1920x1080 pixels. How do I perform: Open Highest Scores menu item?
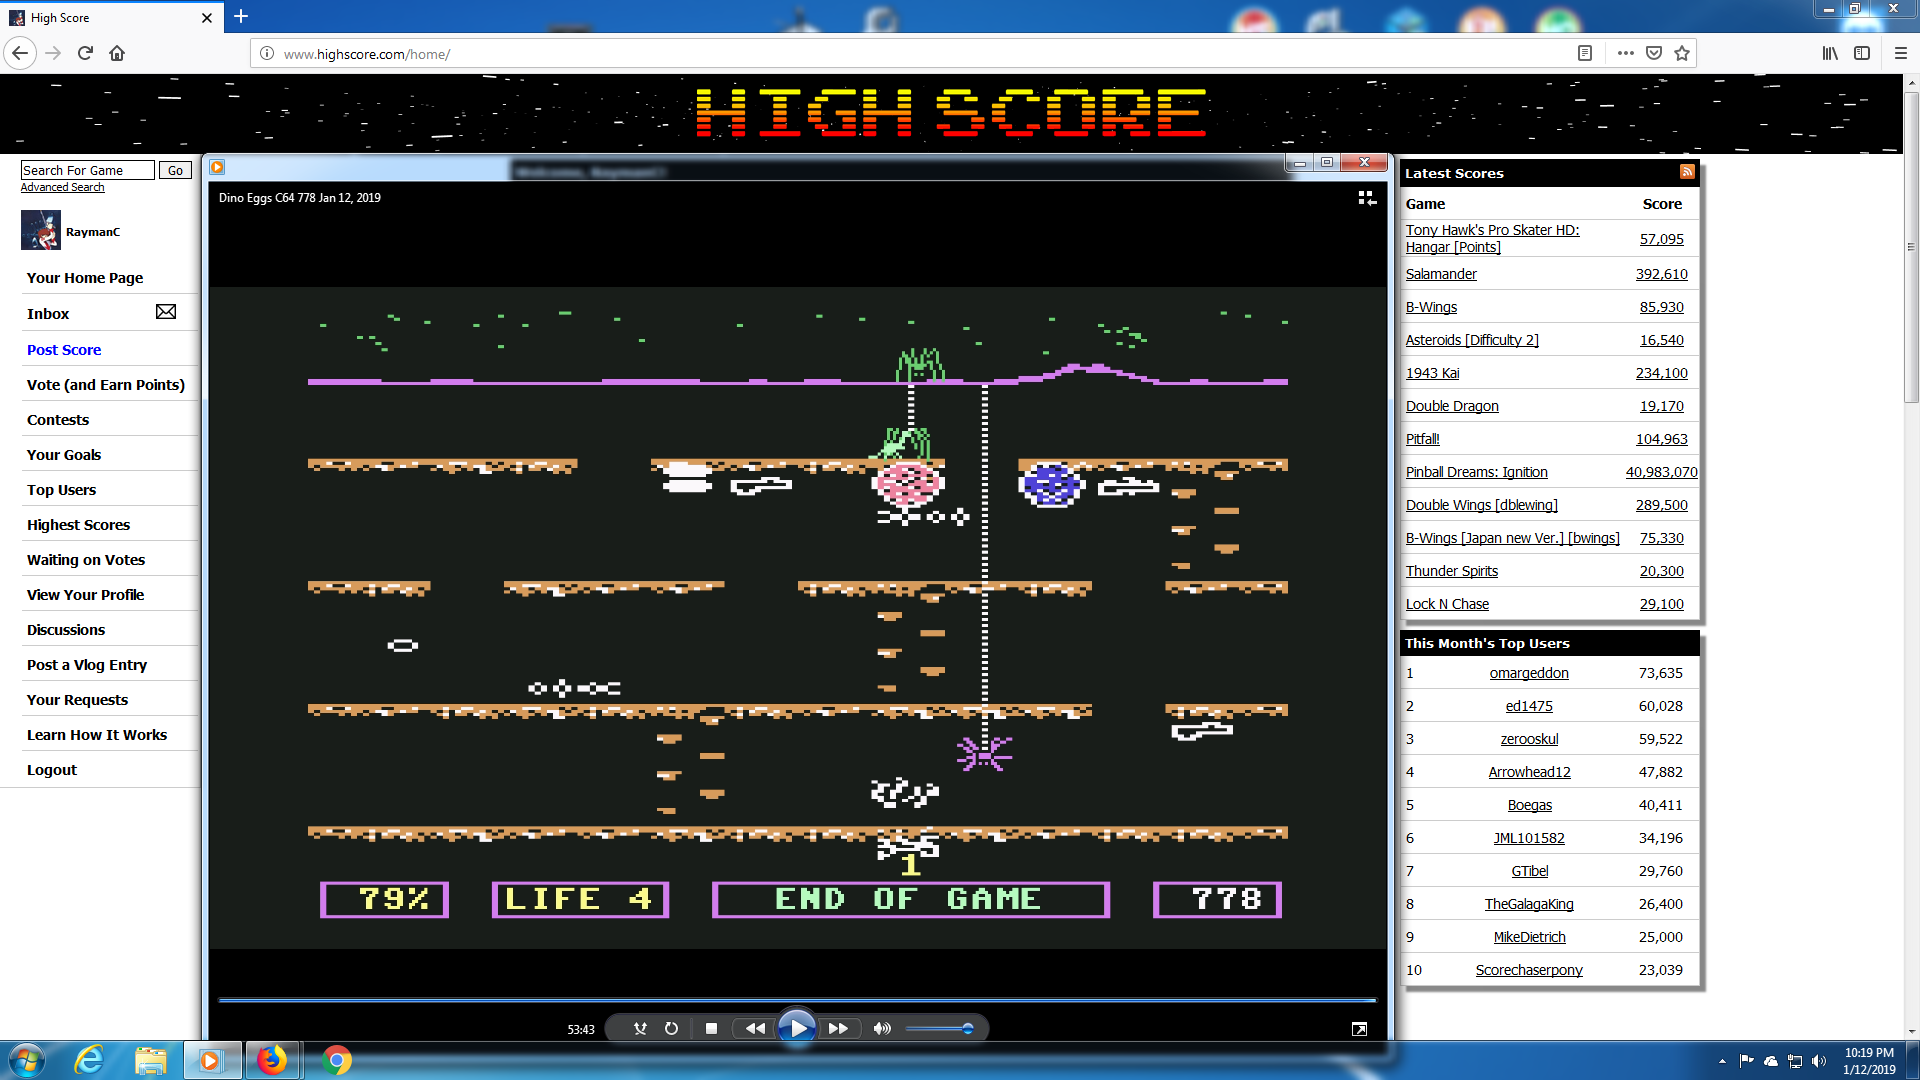tap(78, 525)
